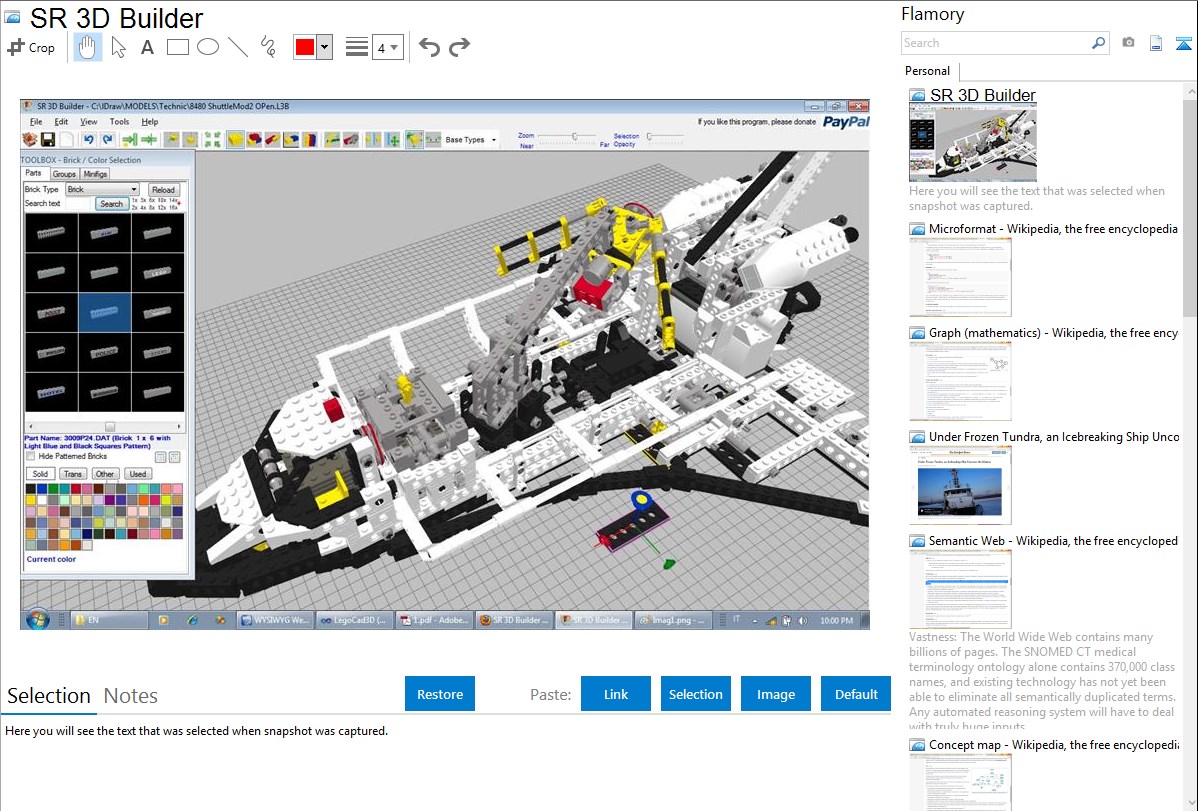Switch to the Minifigs tab in the toolbox
1198x811 pixels.
click(96, 174)
